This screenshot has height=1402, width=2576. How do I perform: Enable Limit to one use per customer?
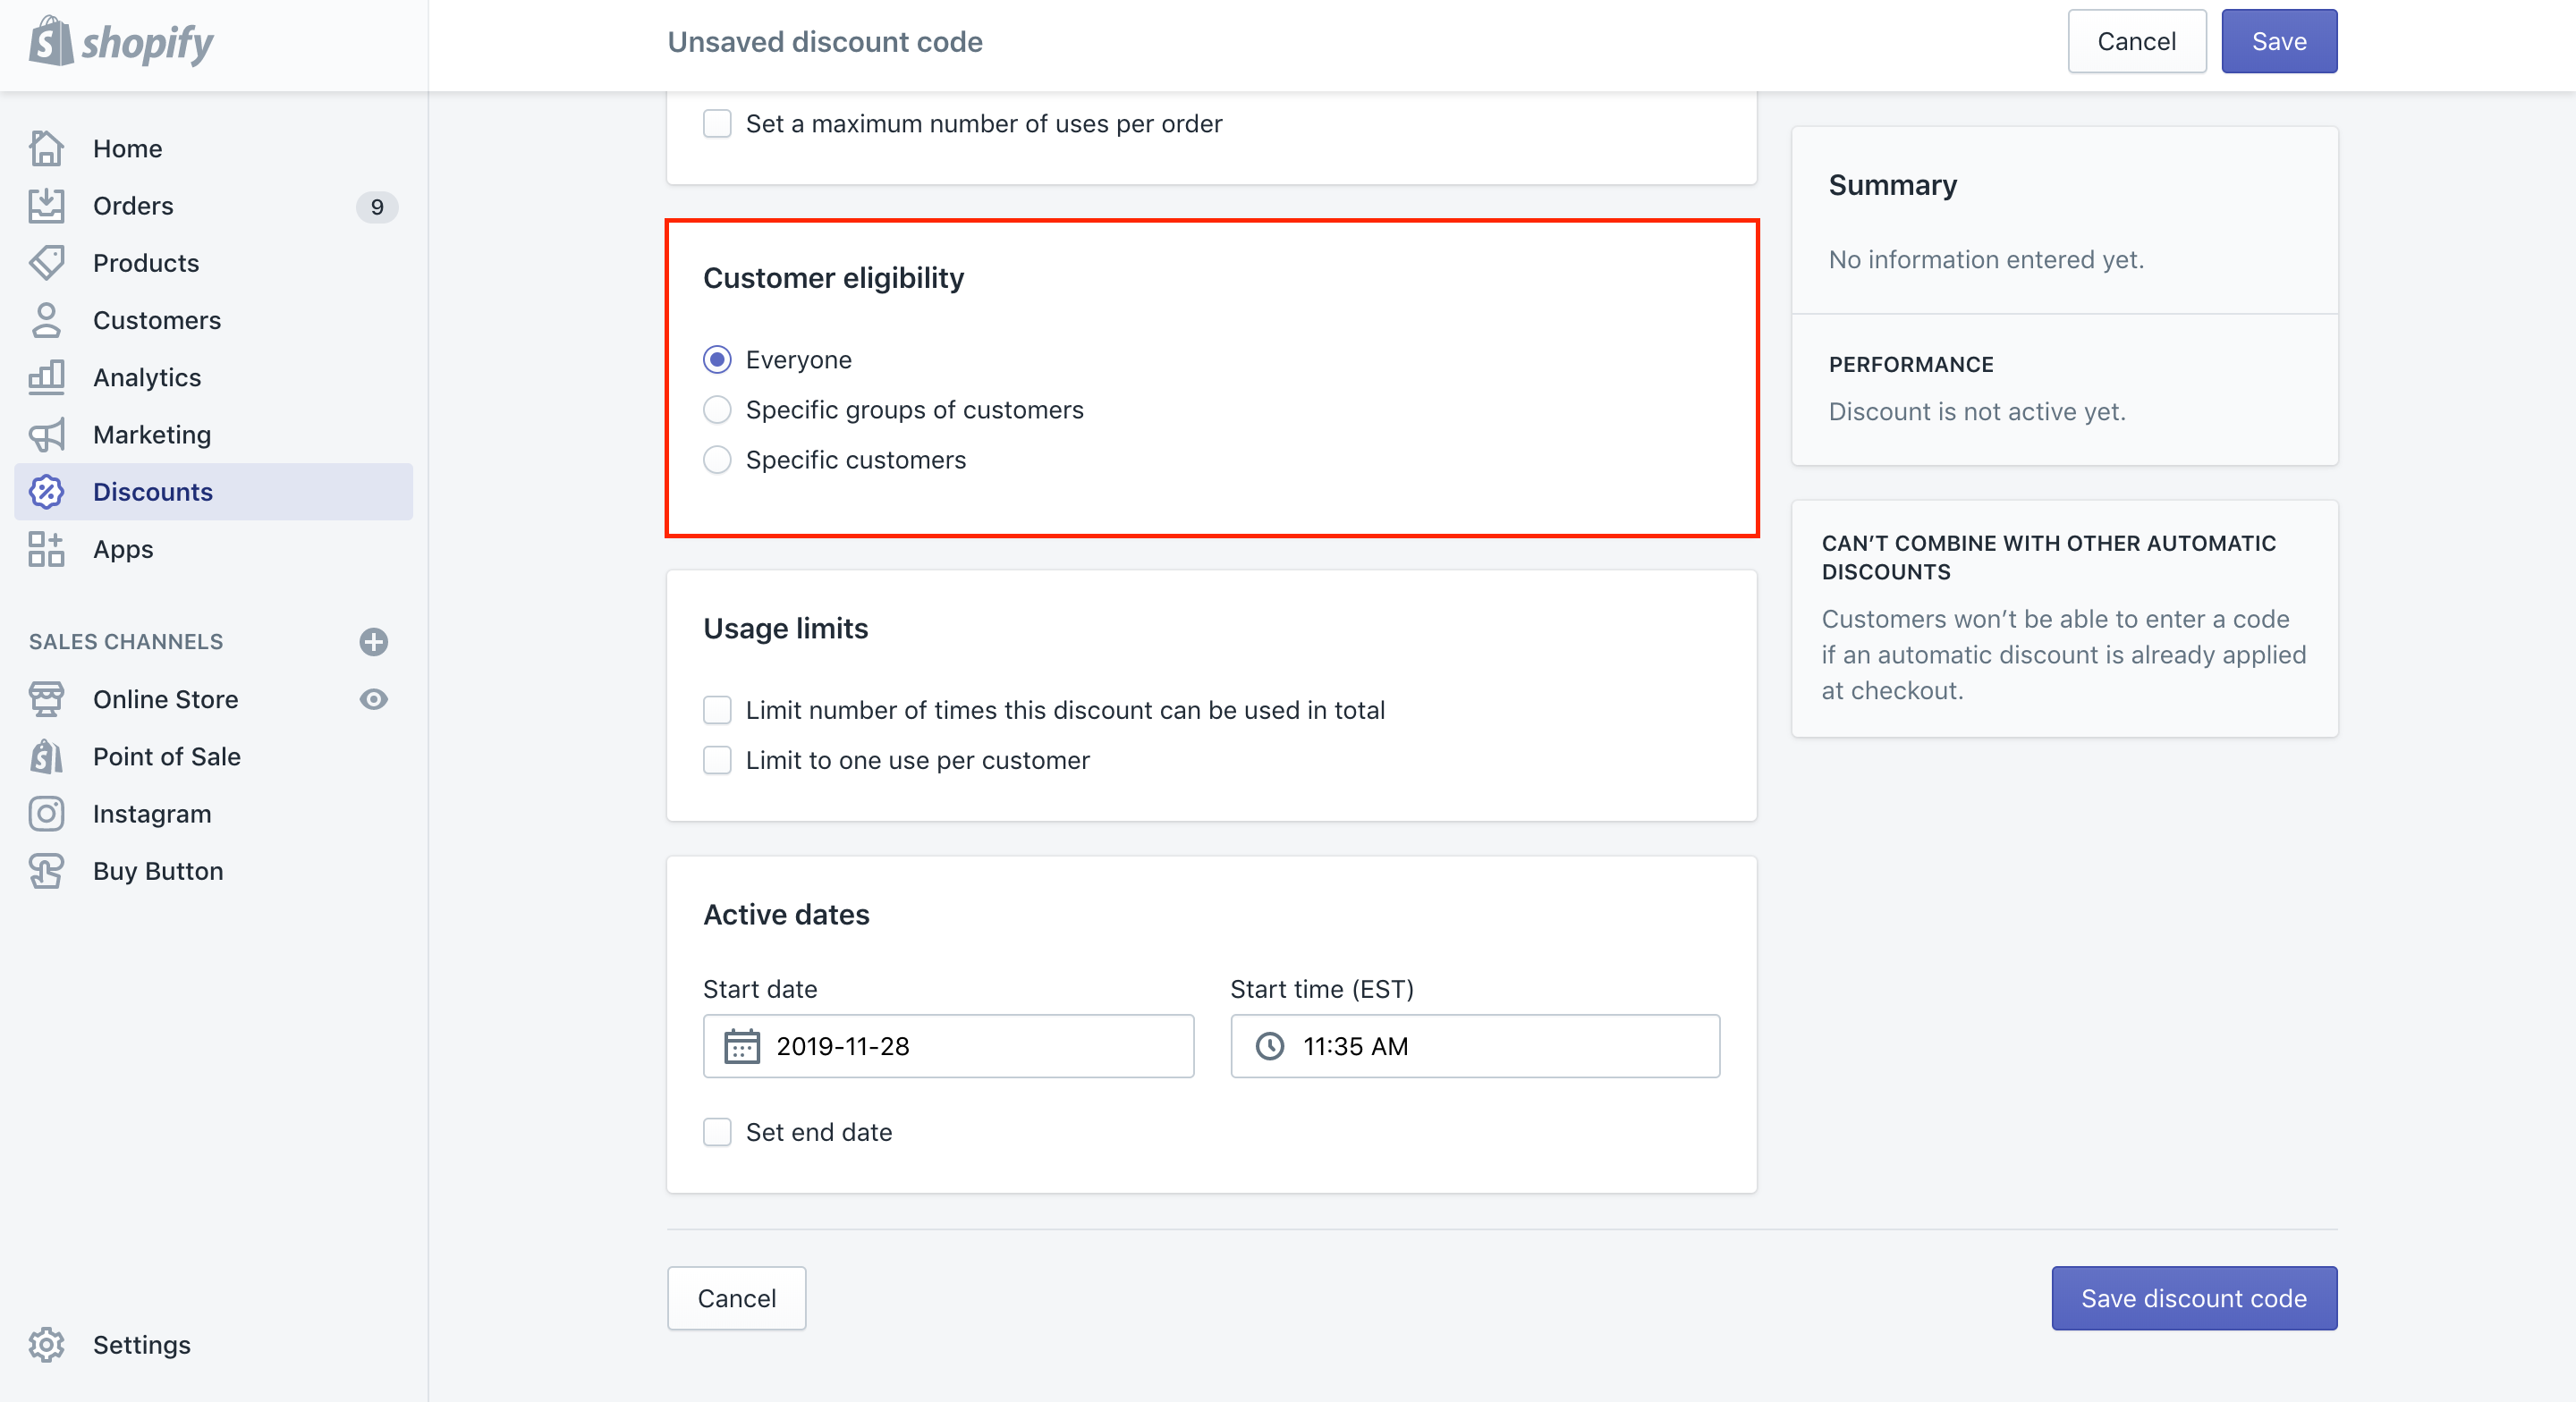click(x=718, y=760)
